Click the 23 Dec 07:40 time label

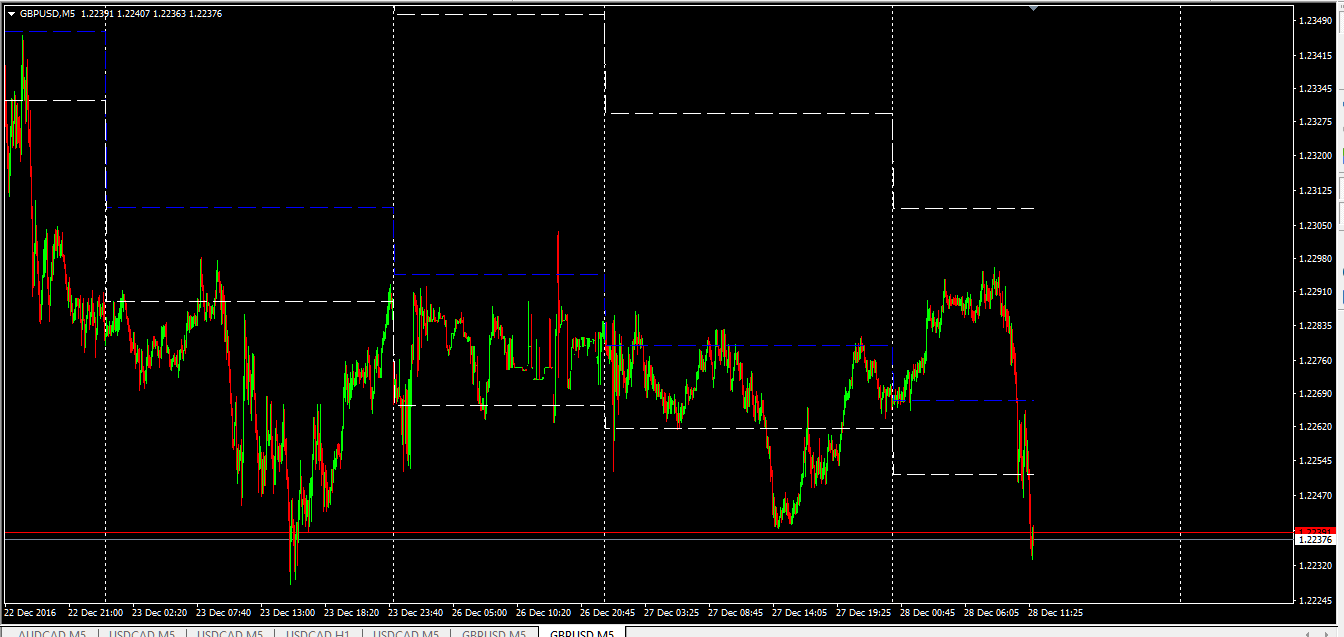pos(224,612)
